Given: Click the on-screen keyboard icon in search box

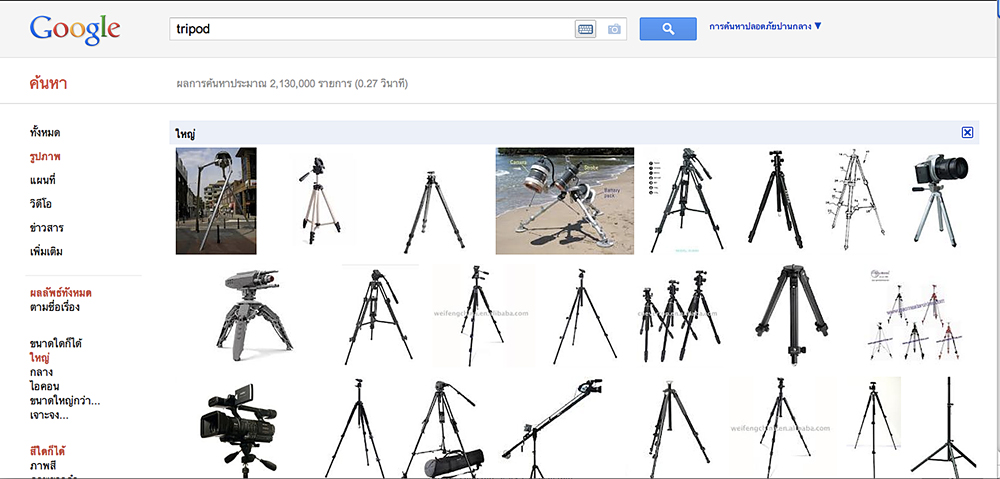Looking at the screenshot, I should click(x=585, y=29).
